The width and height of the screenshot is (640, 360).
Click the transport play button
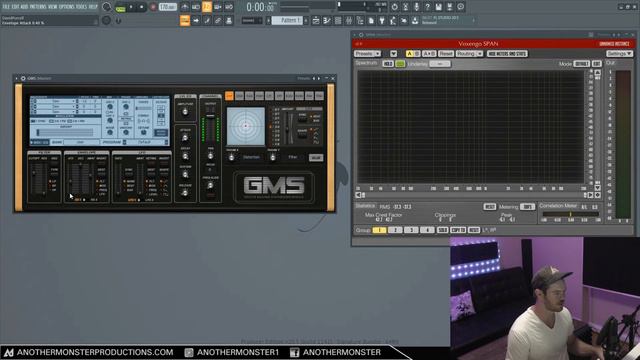[131, 7]
